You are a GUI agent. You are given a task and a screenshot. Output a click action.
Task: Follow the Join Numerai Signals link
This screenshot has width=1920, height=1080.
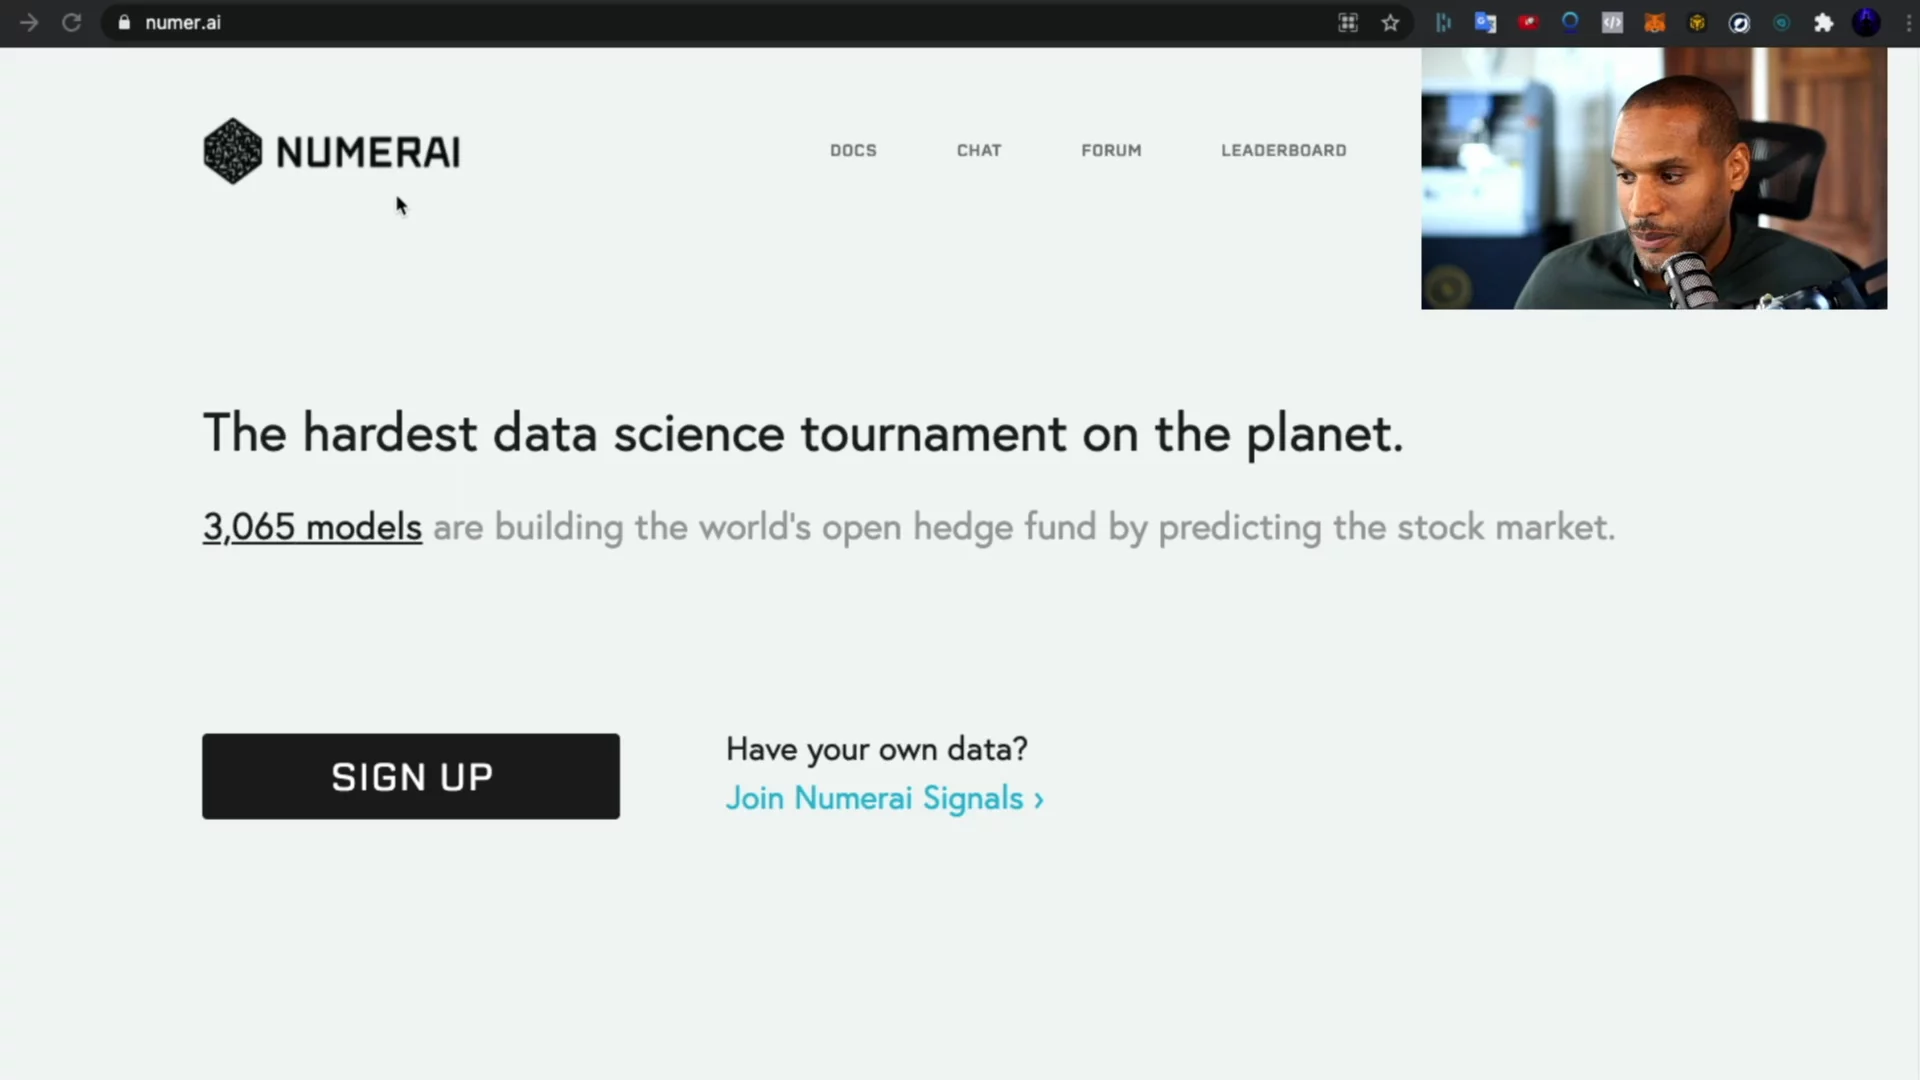884,798
